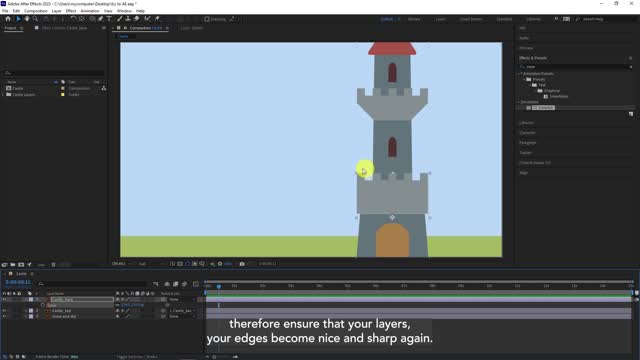Open the parent dropdown for Castle_top layer
Image resolution: width=640 pixels, height=360 pixels.
click(182, 311)
